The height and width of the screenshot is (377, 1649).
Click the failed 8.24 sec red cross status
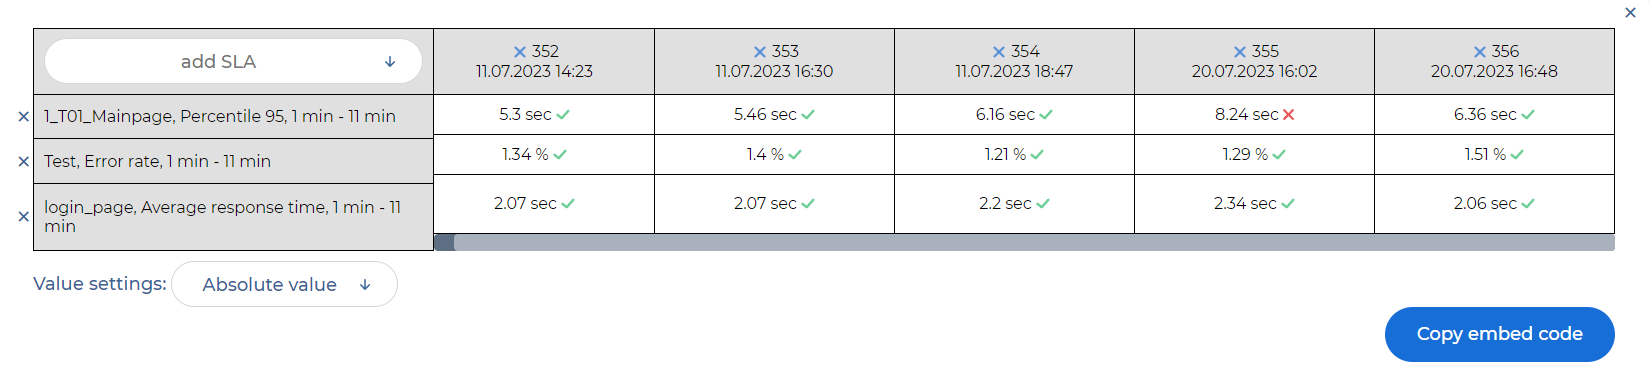1289,115
